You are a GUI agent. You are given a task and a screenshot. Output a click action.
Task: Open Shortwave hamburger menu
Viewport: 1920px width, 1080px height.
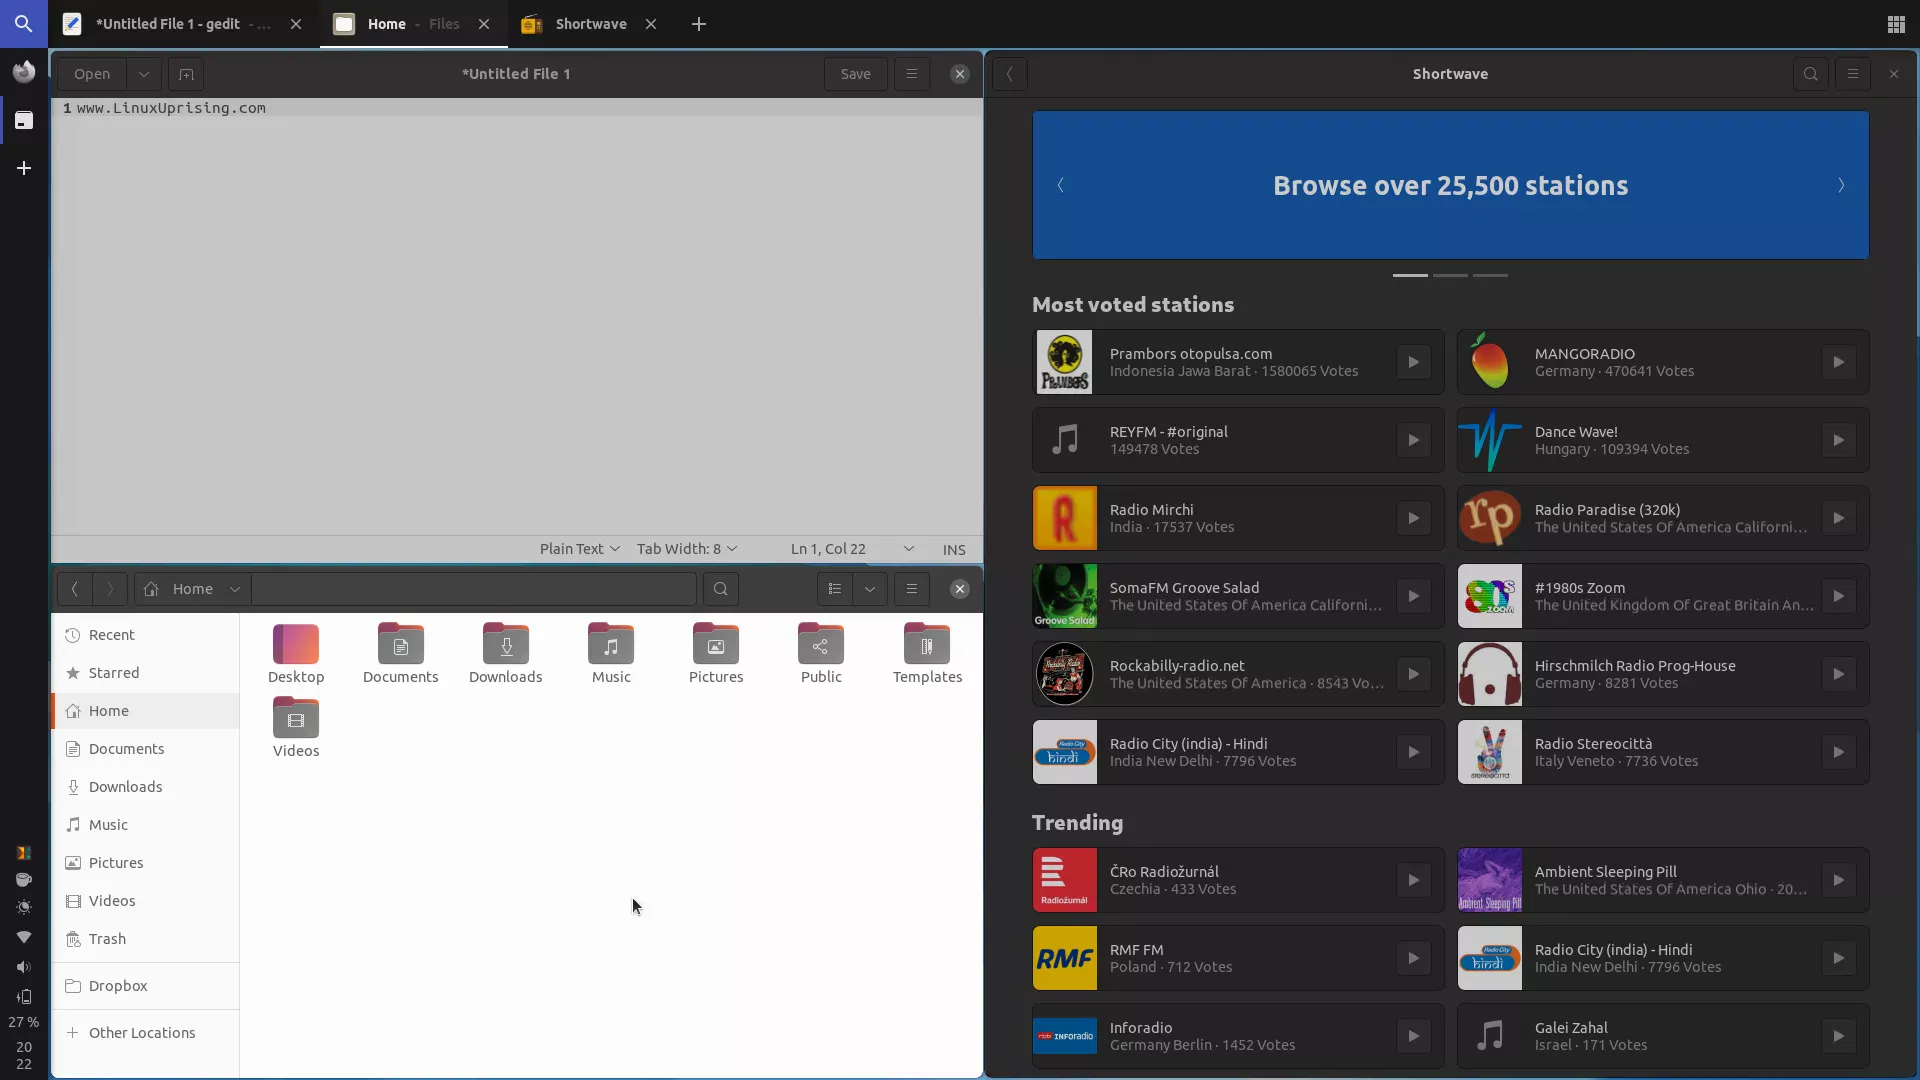click(x=1852, y=74)
